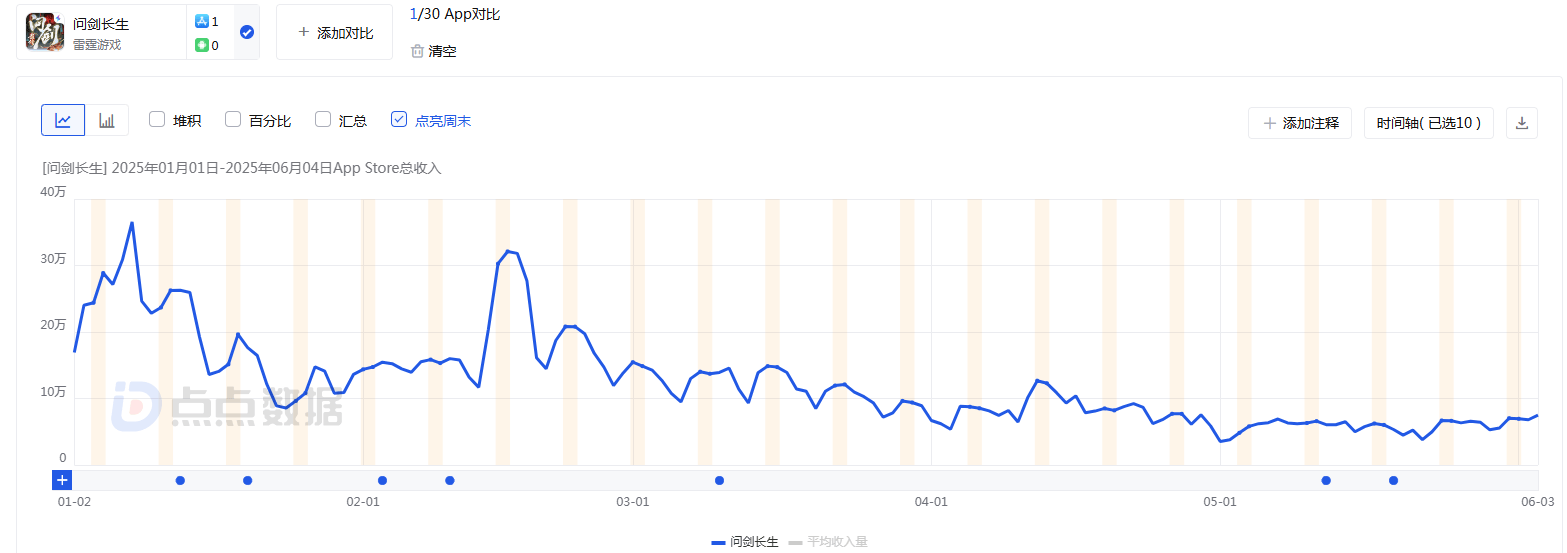The image size is (1567, 553).
Task: Download the chart data
Action: (1522, 123)
